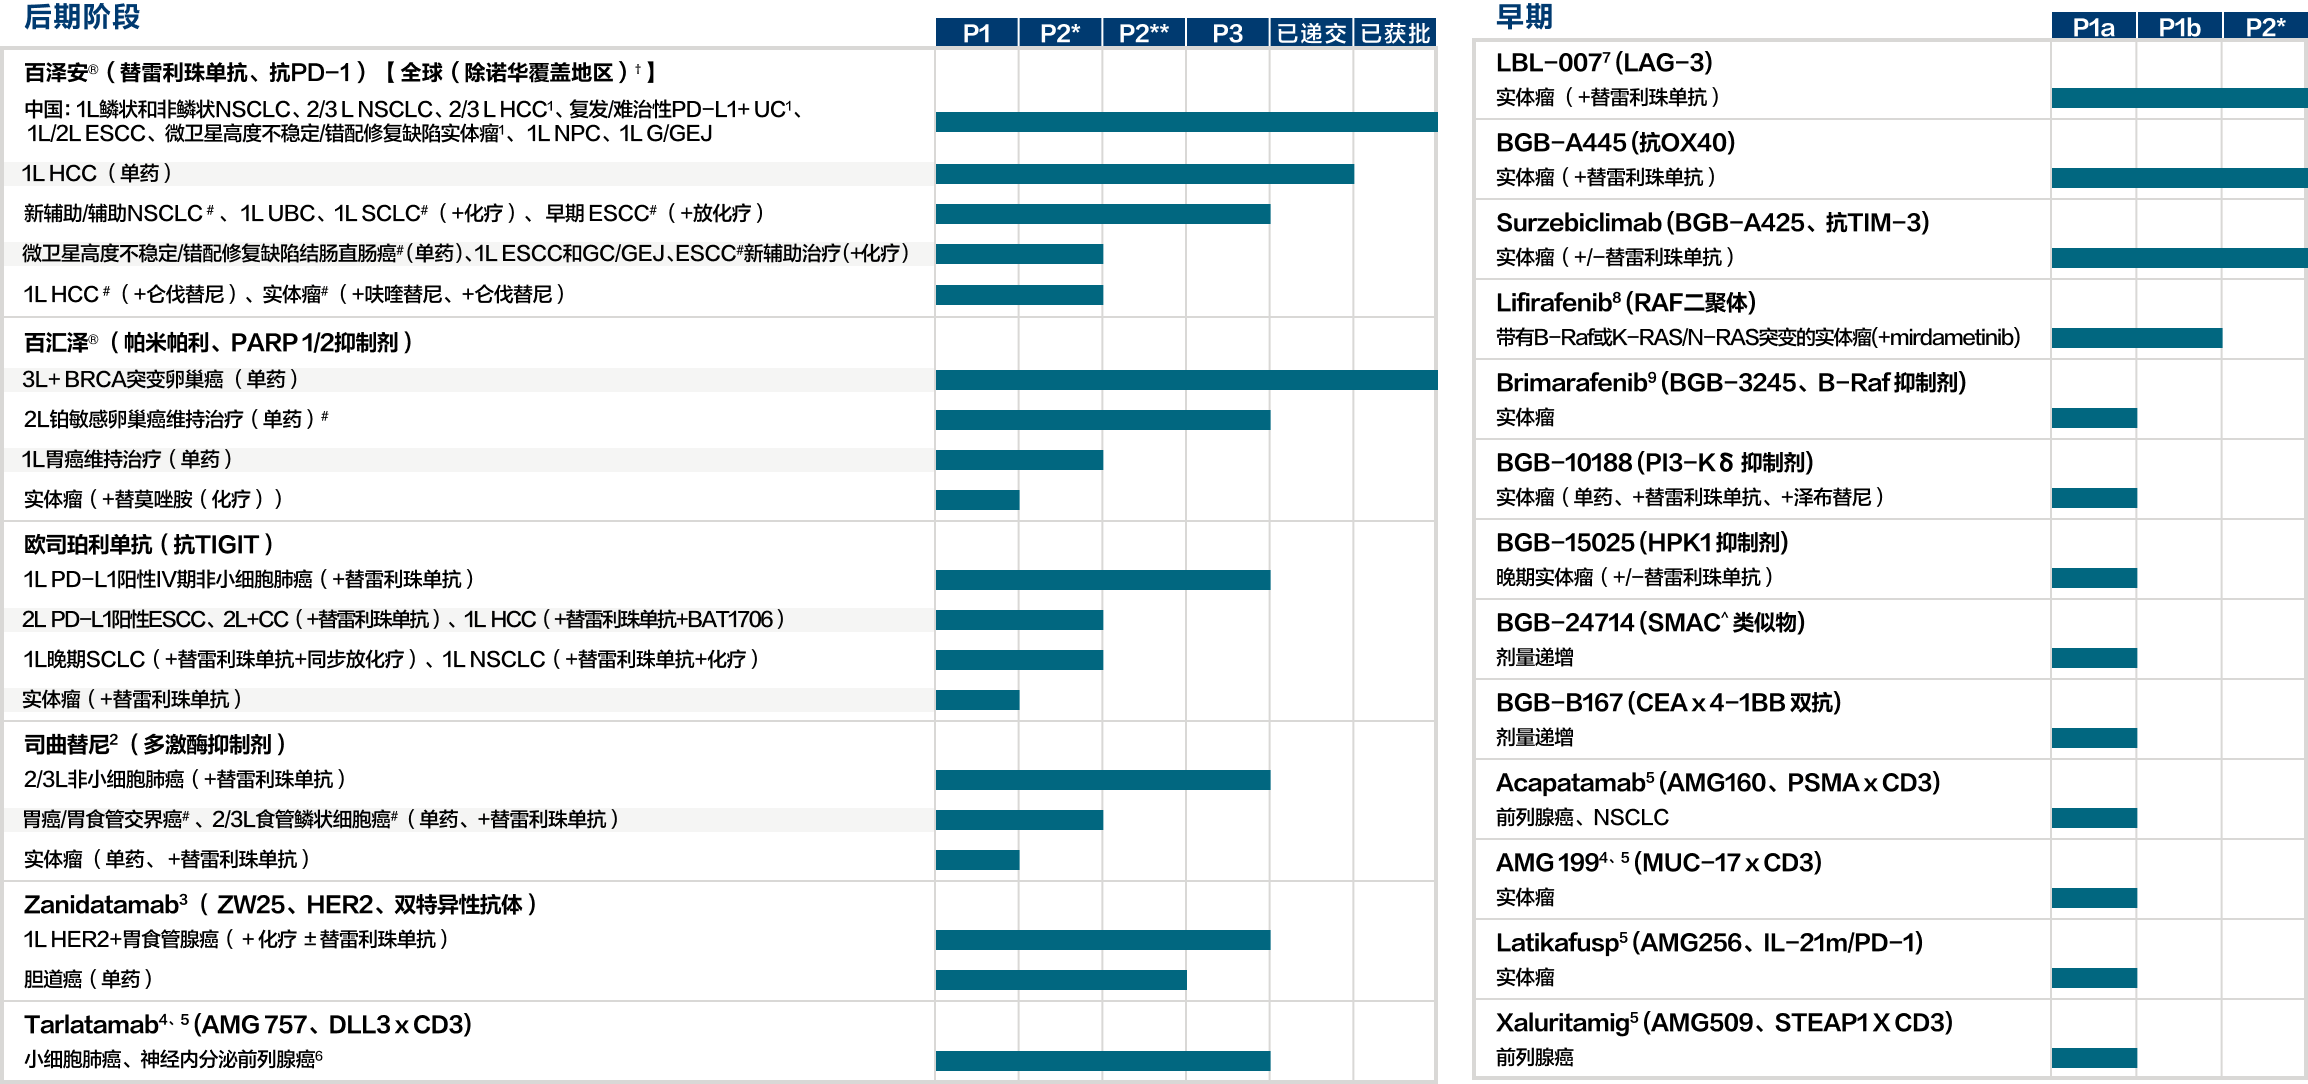Click the 1L晚期SCLC row
This screenshot has width=2308, height=1084.
[391, 659]
